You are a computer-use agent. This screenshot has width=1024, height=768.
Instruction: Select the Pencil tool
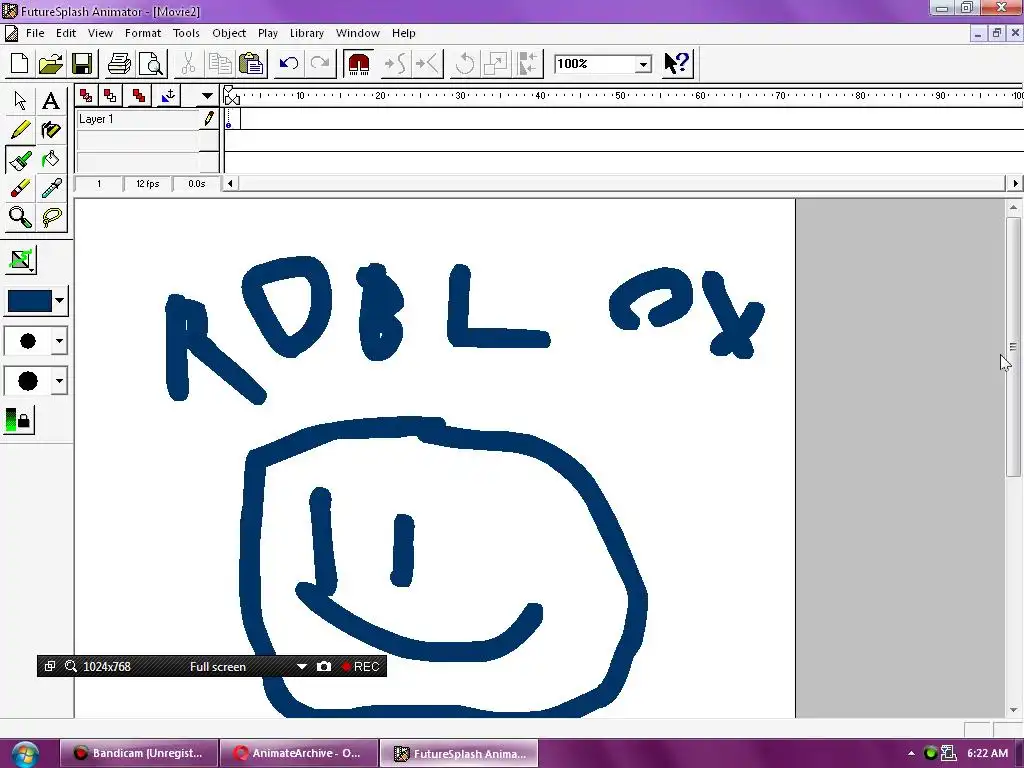coord(20,130)
